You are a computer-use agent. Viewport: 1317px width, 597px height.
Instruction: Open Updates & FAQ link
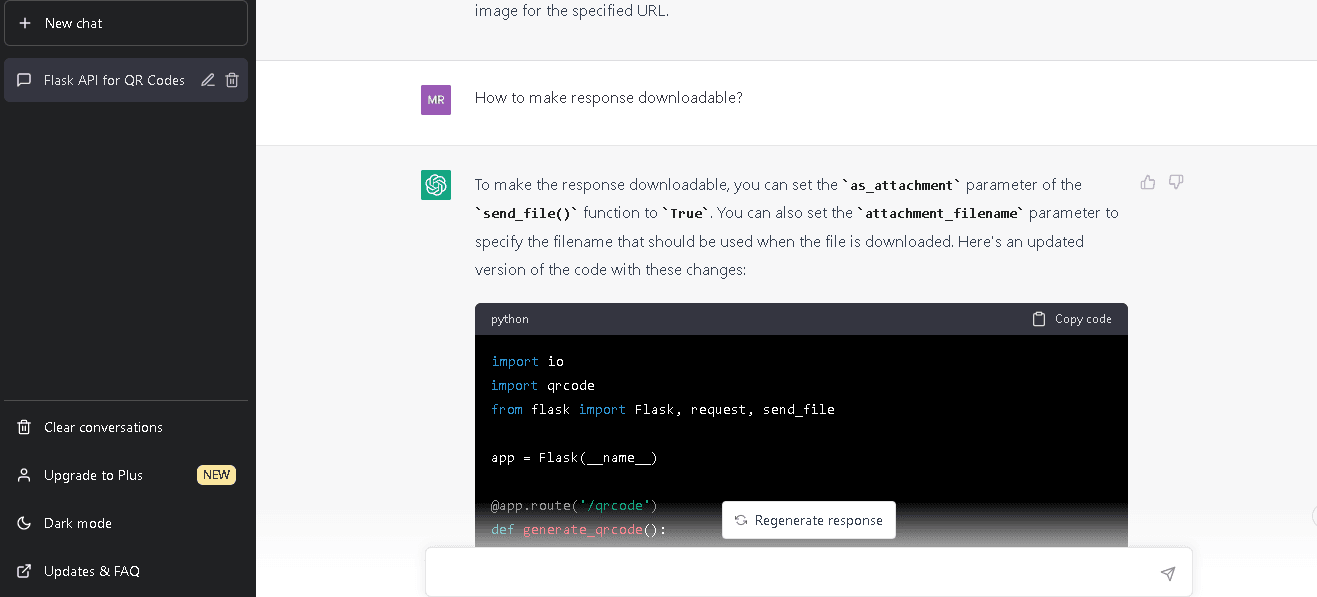(x=126, y=571)
